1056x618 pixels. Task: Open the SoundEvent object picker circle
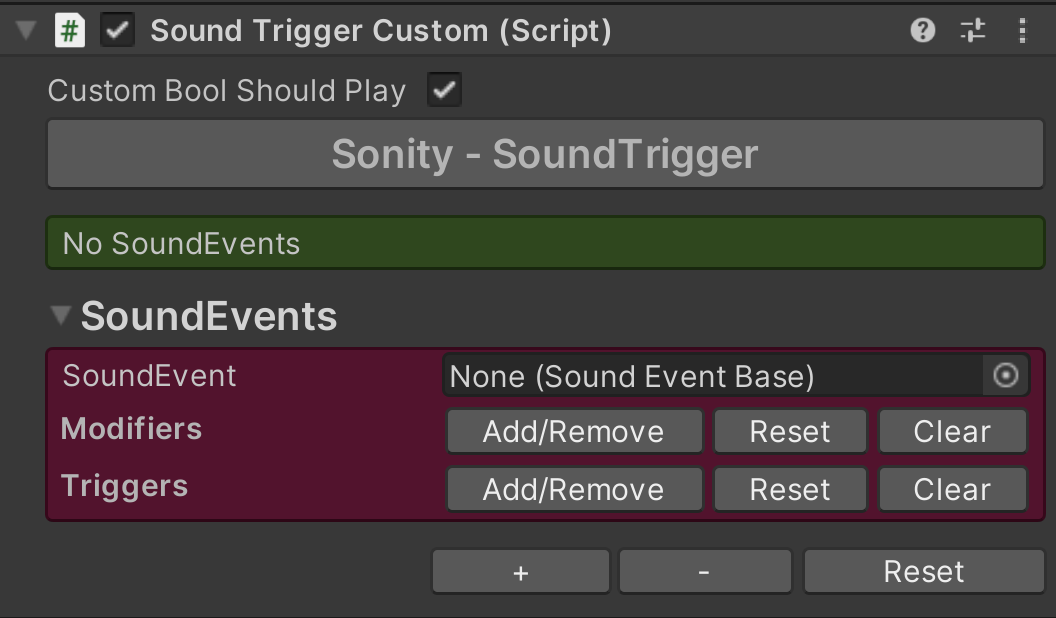pyautogui.click(x=1005, y=376)
